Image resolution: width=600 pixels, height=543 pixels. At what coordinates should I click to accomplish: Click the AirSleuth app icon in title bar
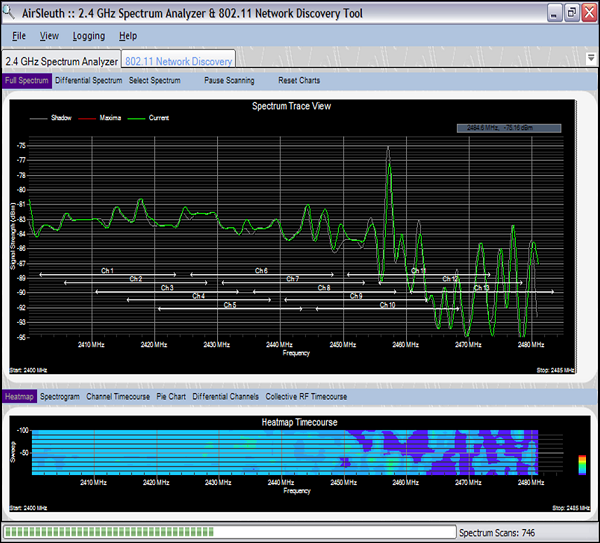pos(10,14)
